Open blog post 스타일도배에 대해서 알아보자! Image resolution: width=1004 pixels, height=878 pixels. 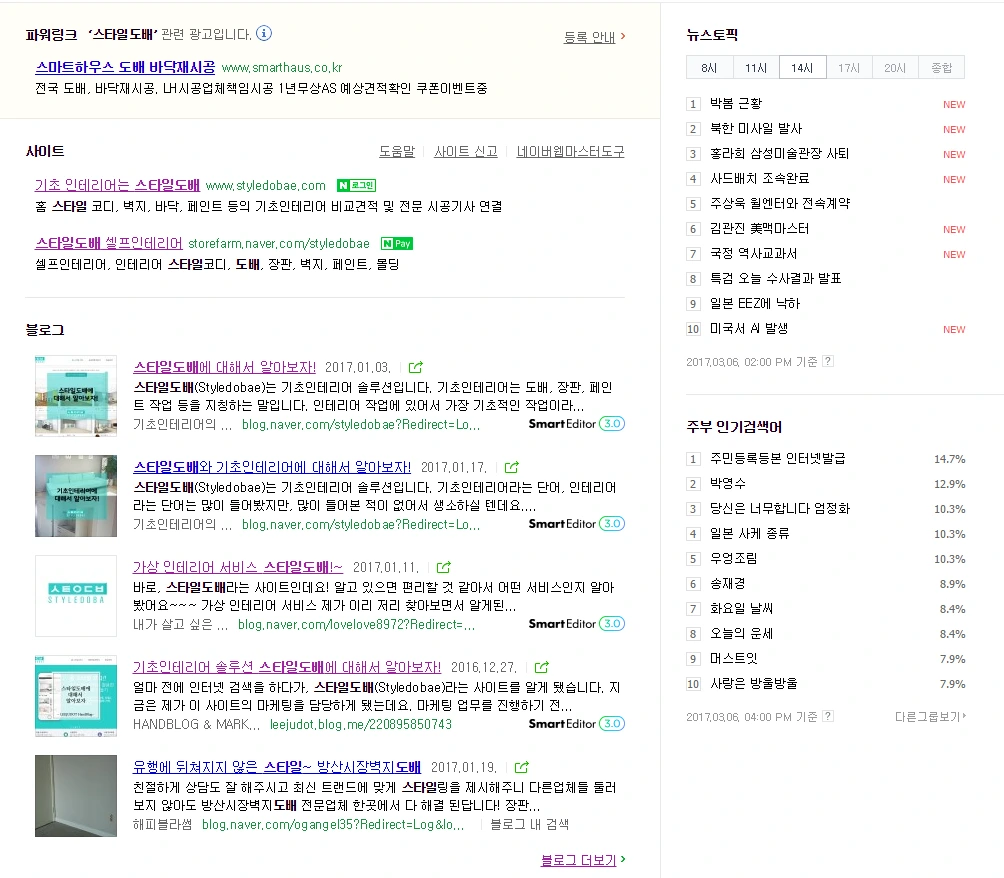tap(224, 367)
